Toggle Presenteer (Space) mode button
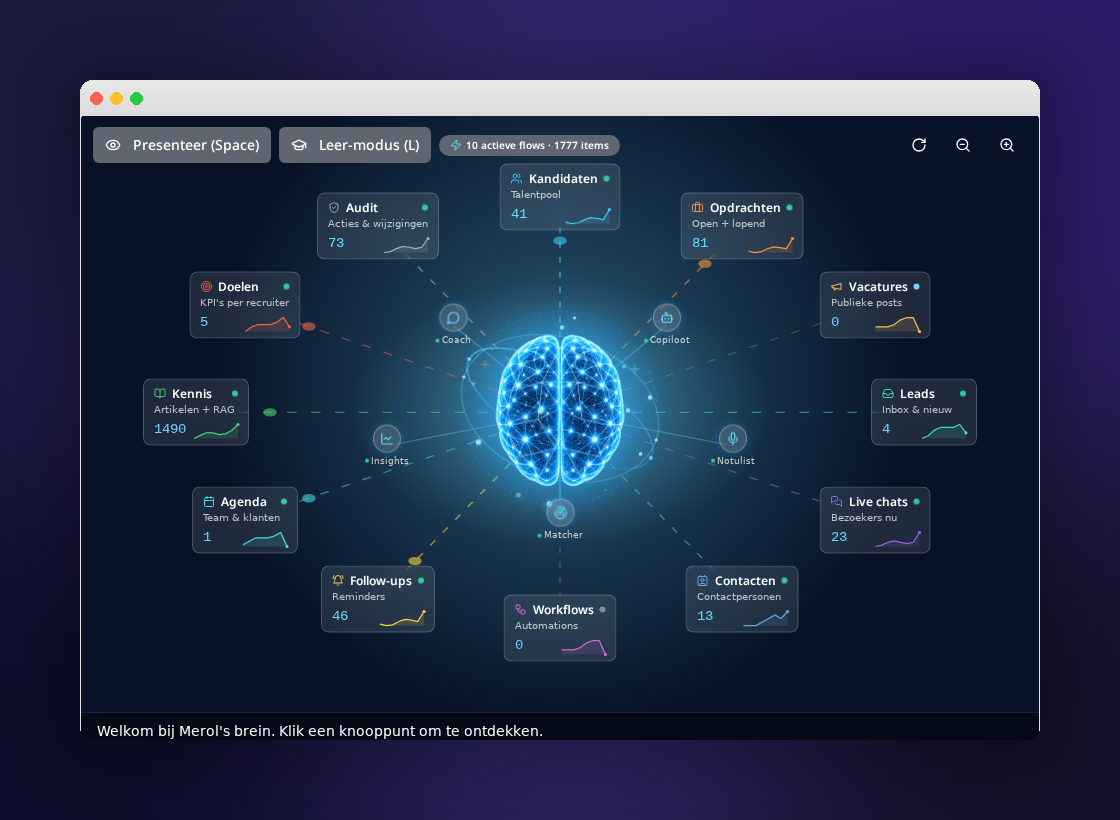 (x=181, y=145)
